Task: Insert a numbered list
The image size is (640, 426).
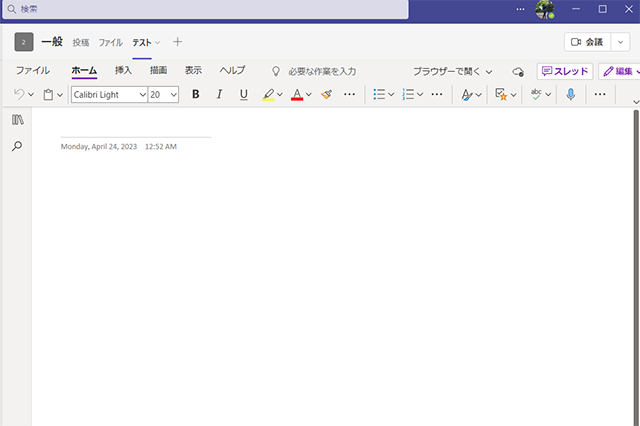Action: point(408,95)
